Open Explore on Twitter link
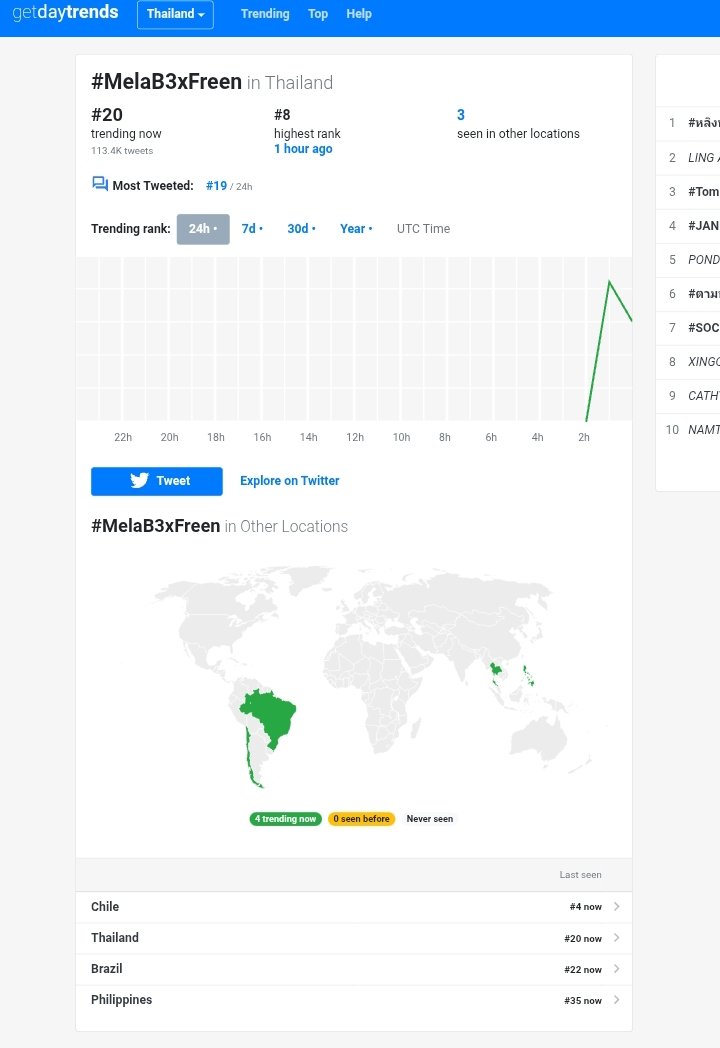 289,481
